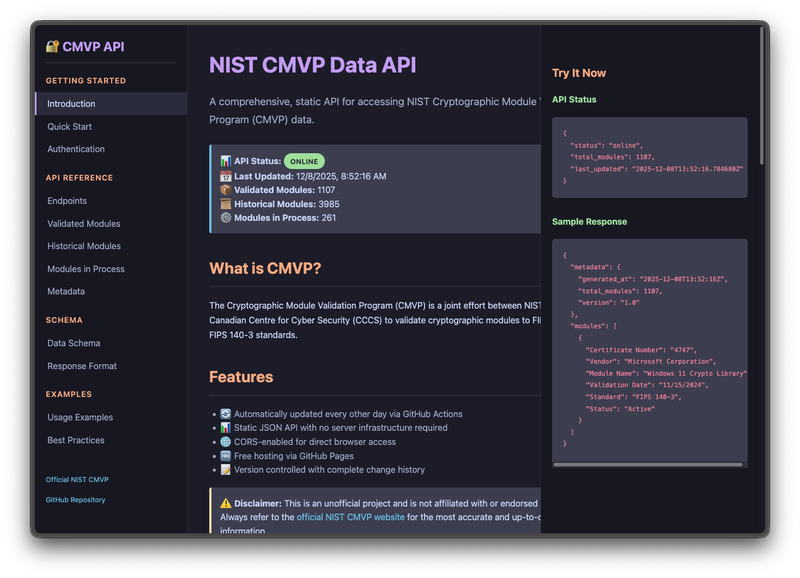Click the memo icon for Version controlled feature
The height and width of the screenshot is (578, 800).
225,470
